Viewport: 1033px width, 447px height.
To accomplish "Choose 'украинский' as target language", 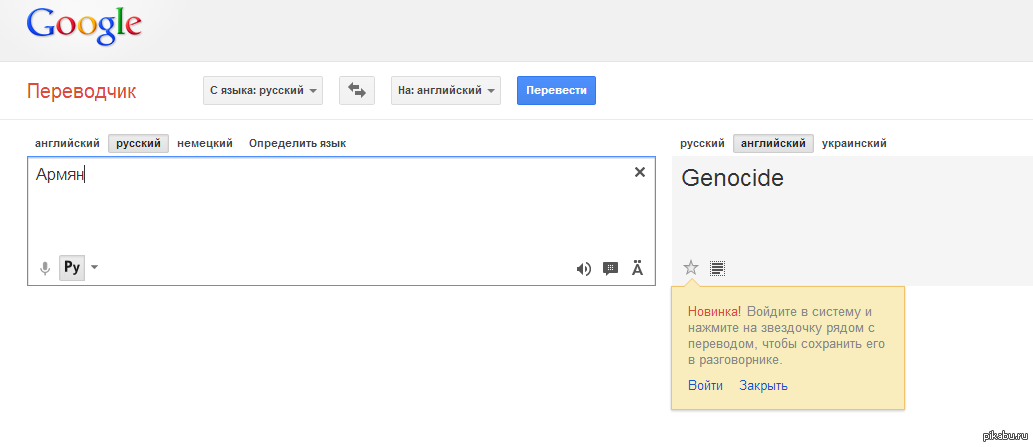I will (x=854, y=143).
